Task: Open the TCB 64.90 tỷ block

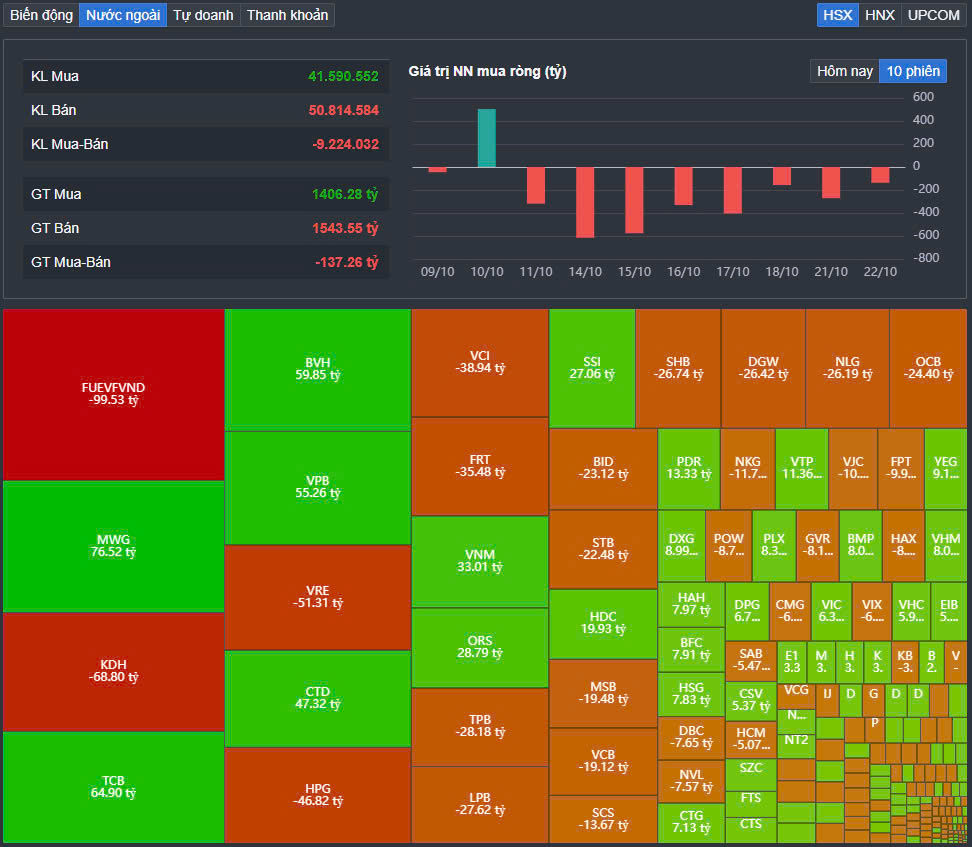Action: 113,787
